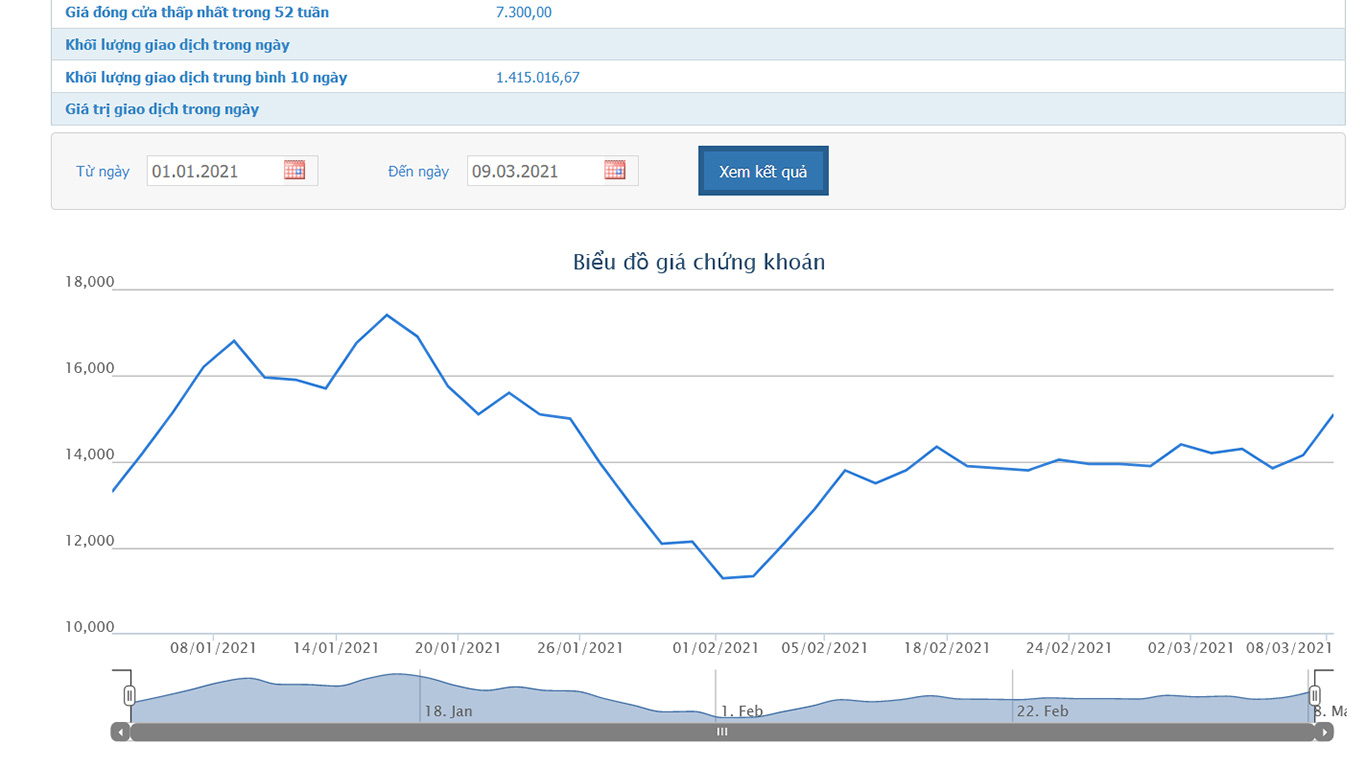
Task: Click the 1.415.016,67 average volume value
Action: tap(537, 77)
